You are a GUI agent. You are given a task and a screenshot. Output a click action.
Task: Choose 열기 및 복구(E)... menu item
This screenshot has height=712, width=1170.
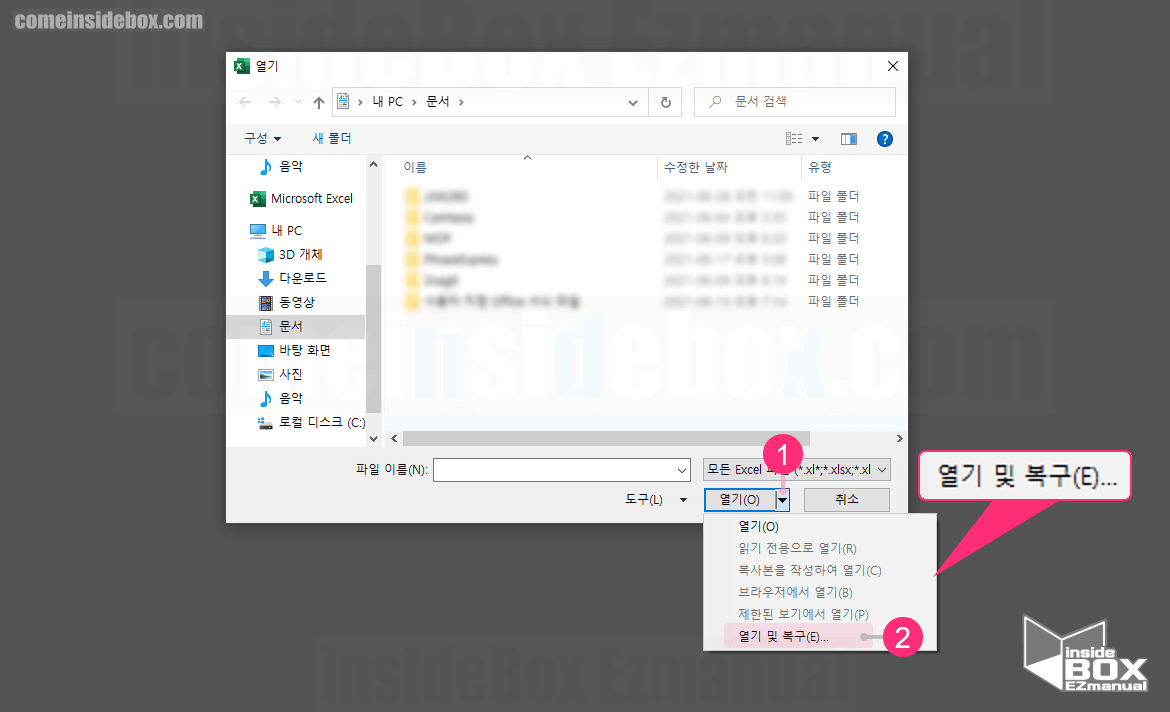pyautogui.click(x=783, y=636)
